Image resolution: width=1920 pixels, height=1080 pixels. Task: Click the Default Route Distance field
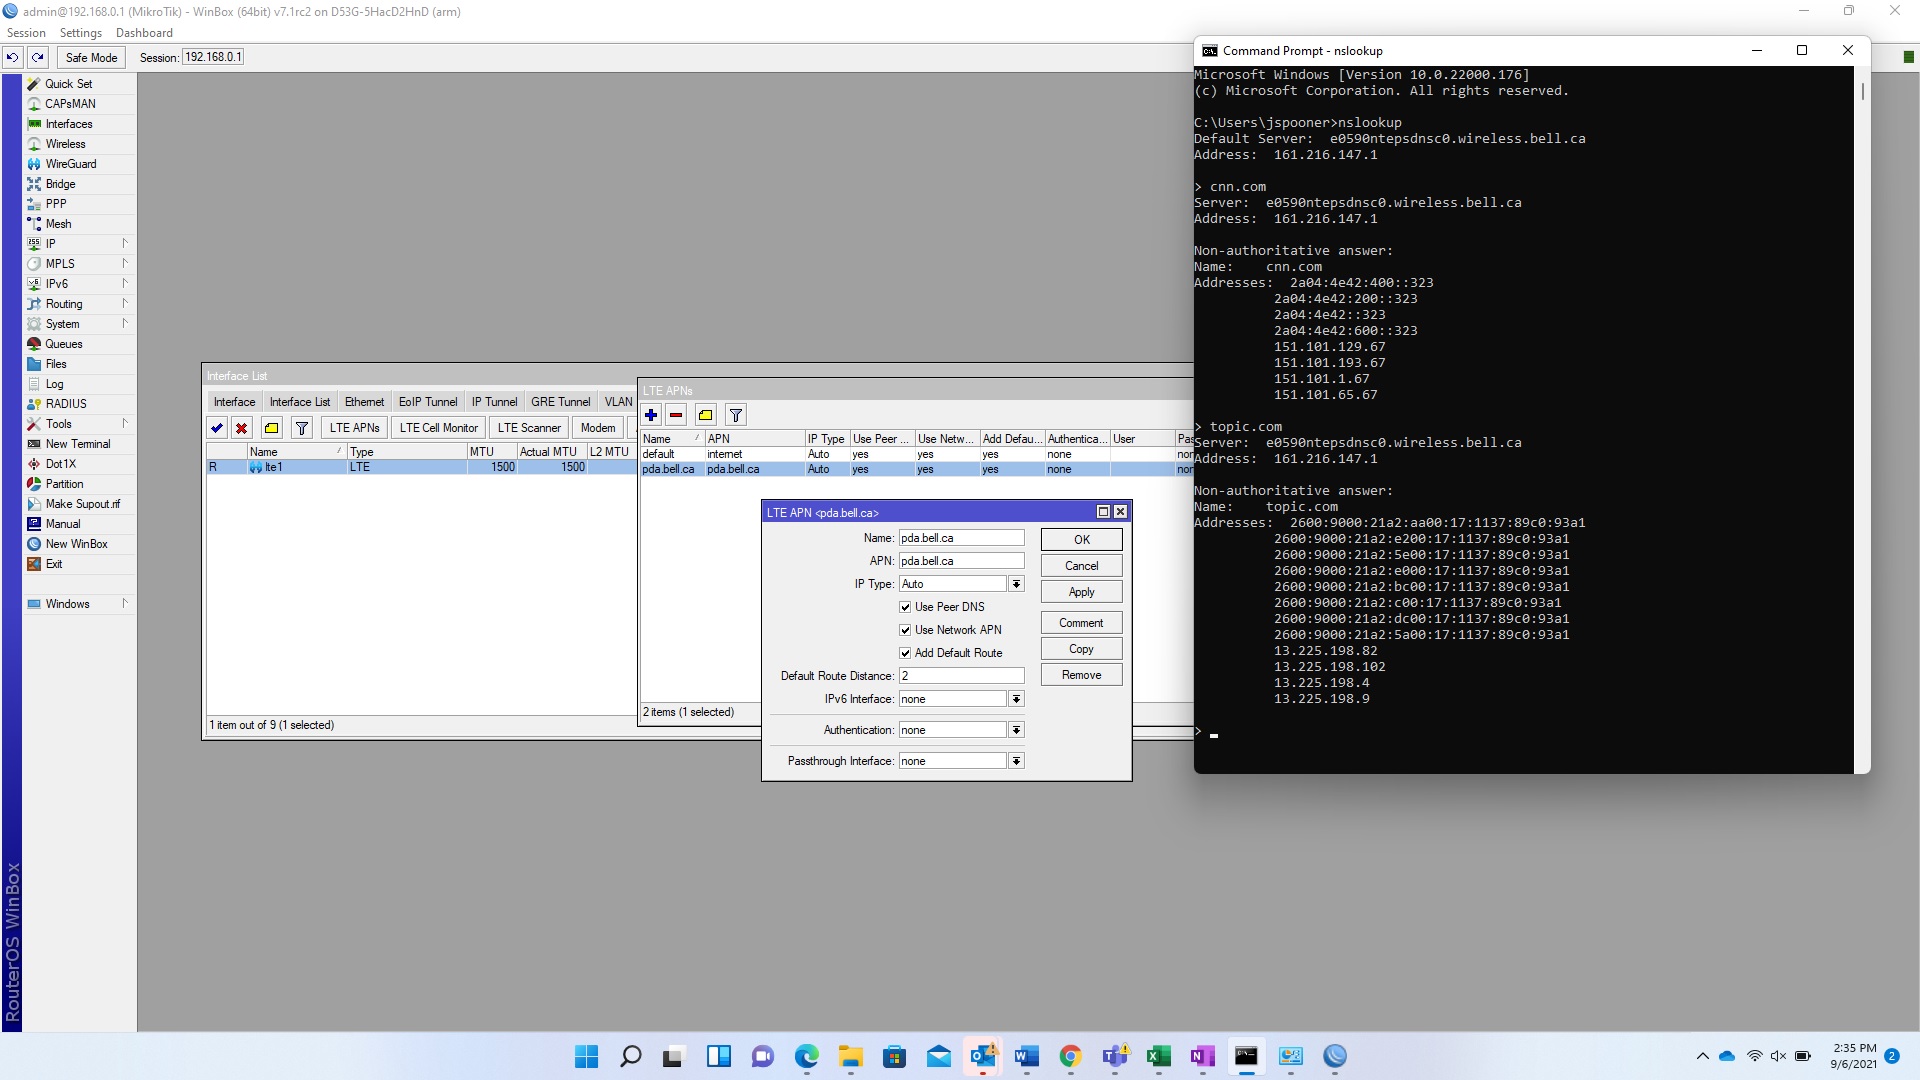click(x=961, y=676)
